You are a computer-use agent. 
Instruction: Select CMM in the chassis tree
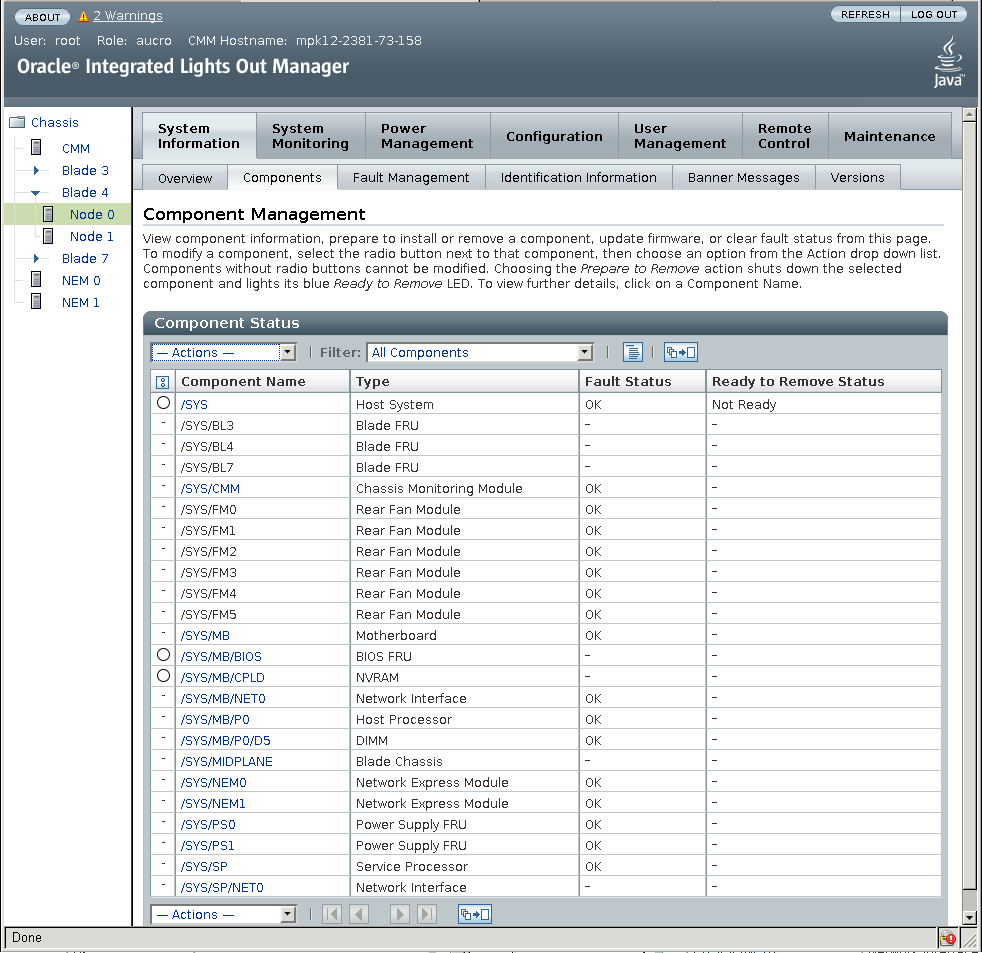coord(76,148)
